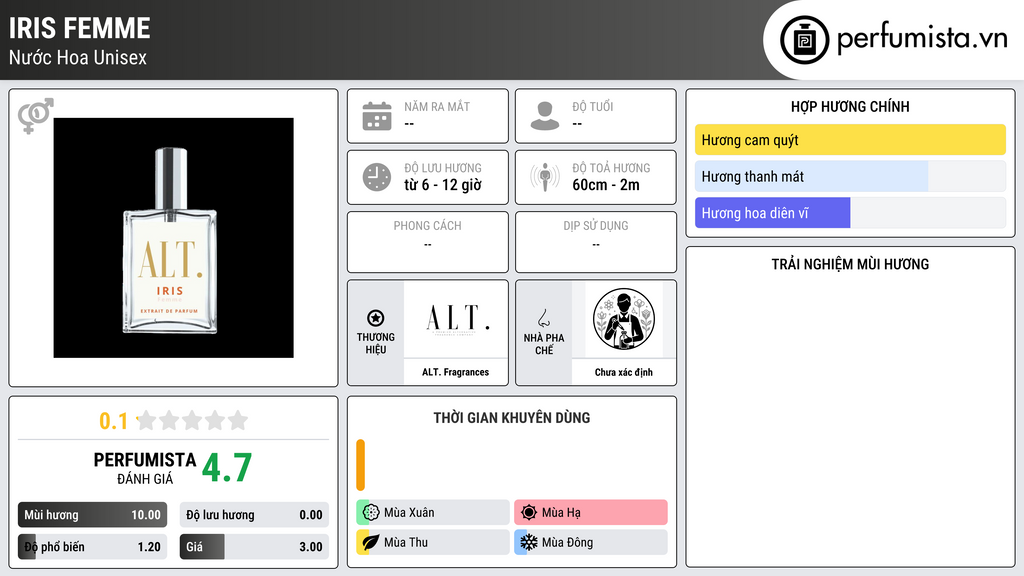
Task: Click the sillage icon beside Độ Toả Hương
Action: pos(545,177)
